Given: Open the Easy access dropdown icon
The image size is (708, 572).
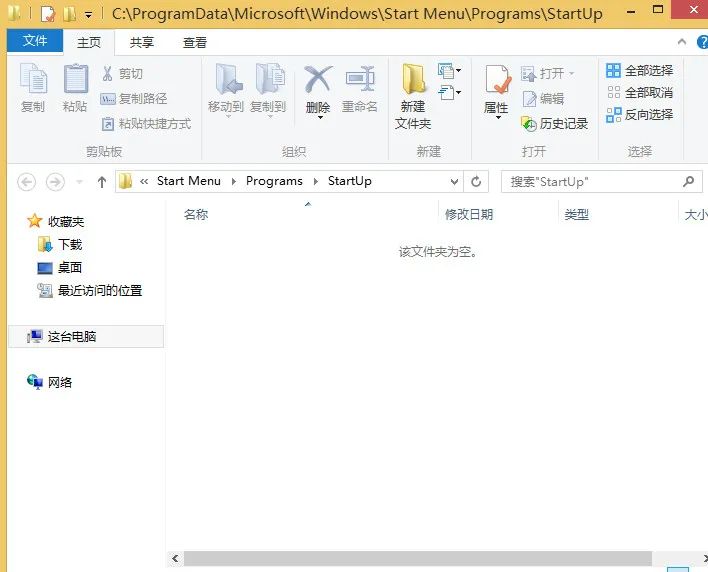Looking at the screenshot, I should [x=449, y=93].
